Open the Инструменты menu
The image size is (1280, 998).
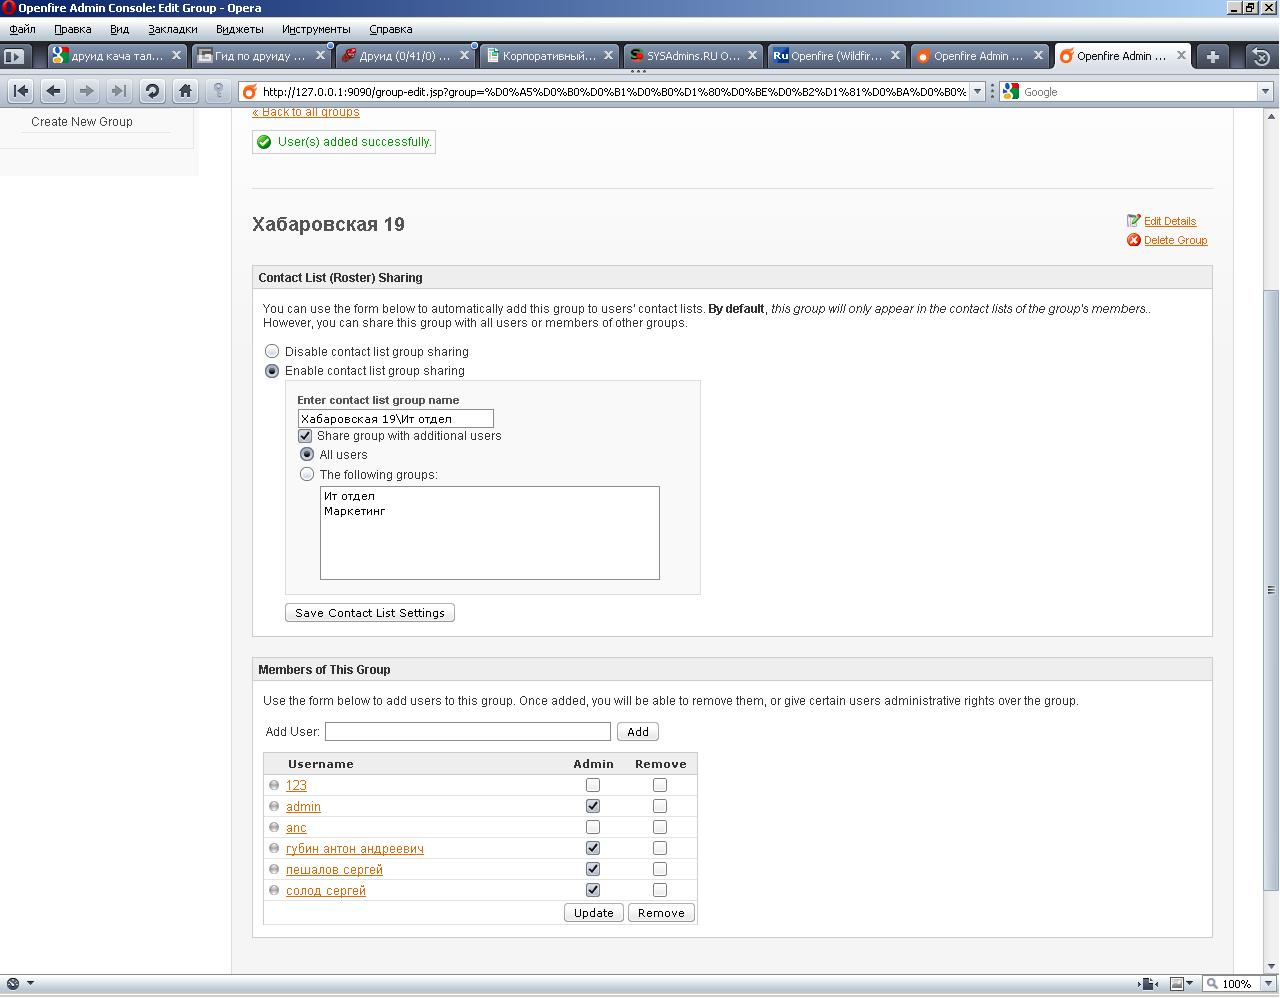point(316,29)
